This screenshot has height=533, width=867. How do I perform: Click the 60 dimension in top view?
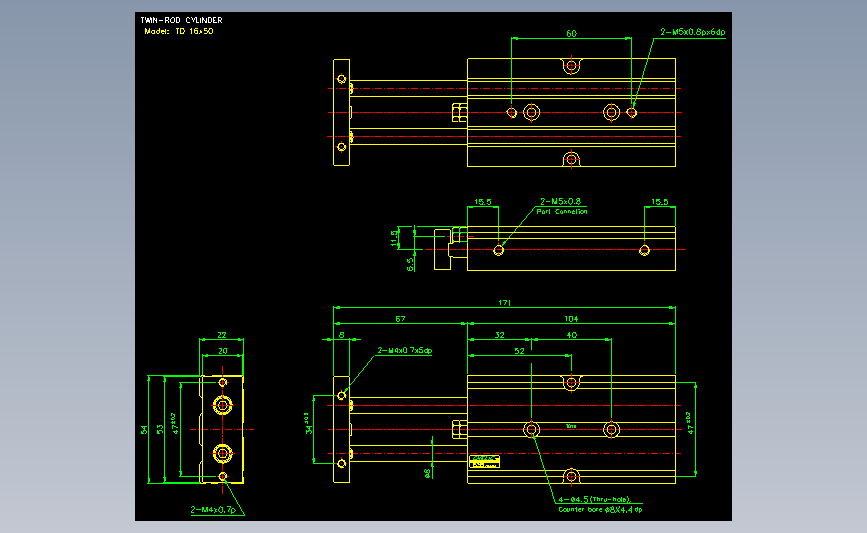coord(571,34)
